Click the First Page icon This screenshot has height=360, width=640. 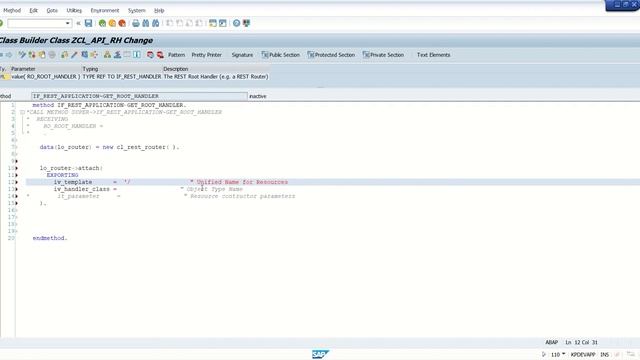coord(169,23)
